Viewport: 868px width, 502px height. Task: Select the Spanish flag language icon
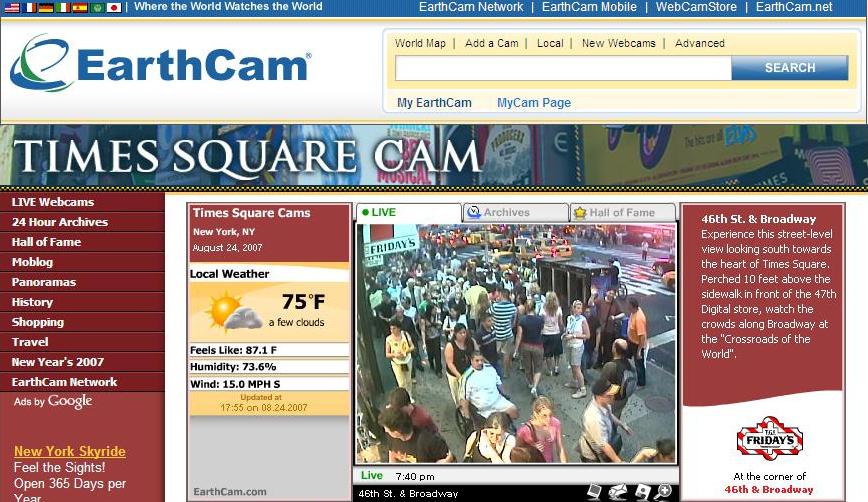(80, 7)
